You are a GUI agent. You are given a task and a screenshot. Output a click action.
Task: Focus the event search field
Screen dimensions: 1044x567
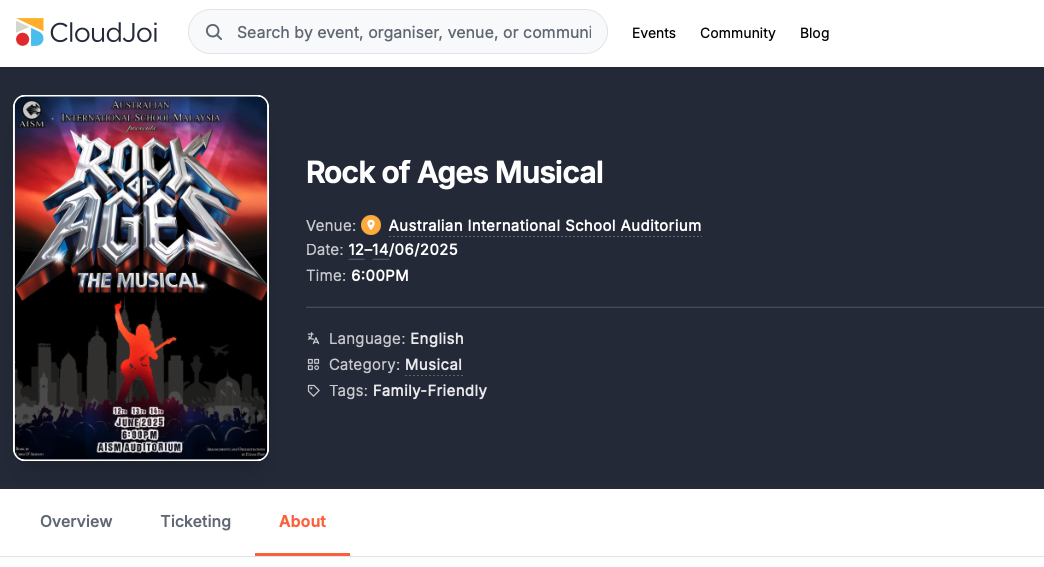click(413, 32)
